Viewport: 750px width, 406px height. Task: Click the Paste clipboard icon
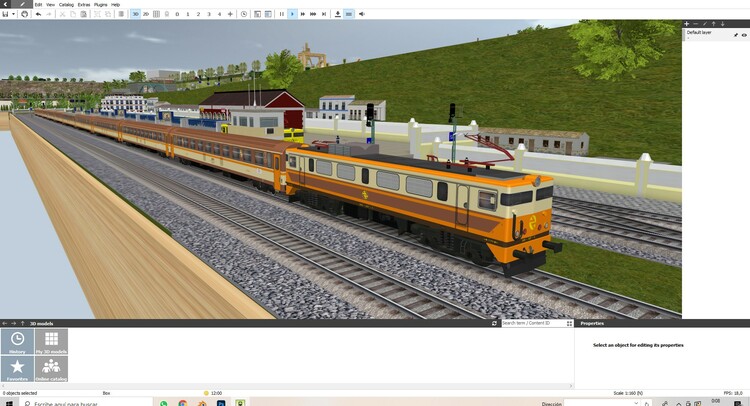click(x=83, y=14)
